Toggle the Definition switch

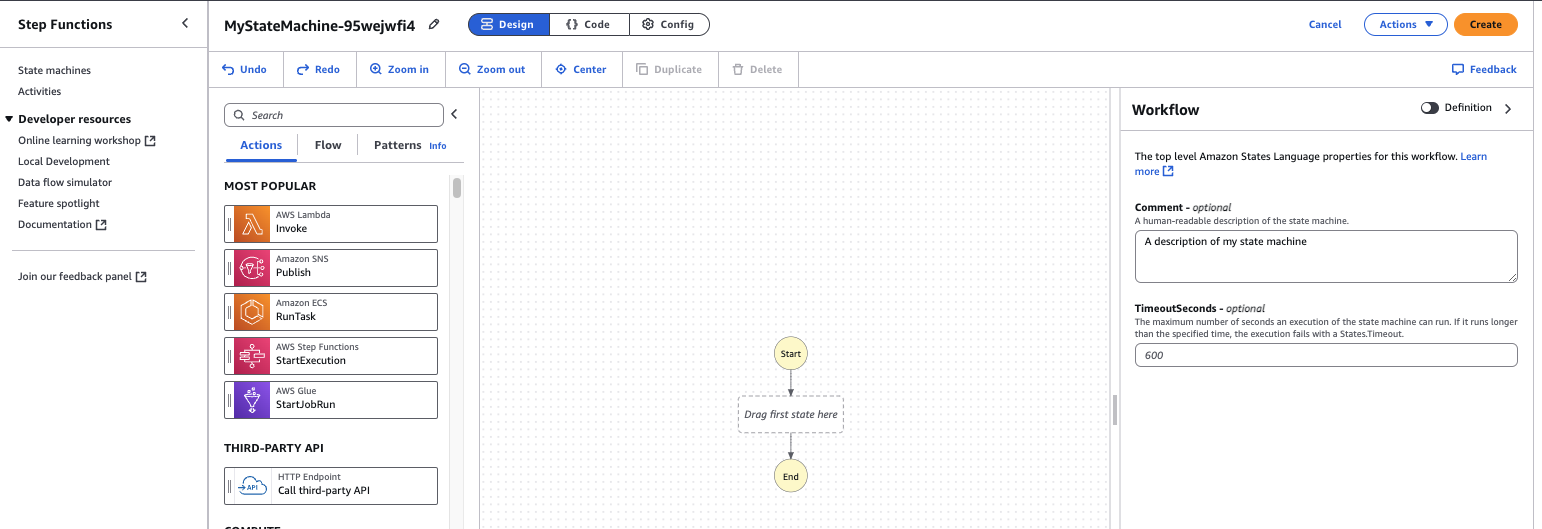coord(1430,108)
